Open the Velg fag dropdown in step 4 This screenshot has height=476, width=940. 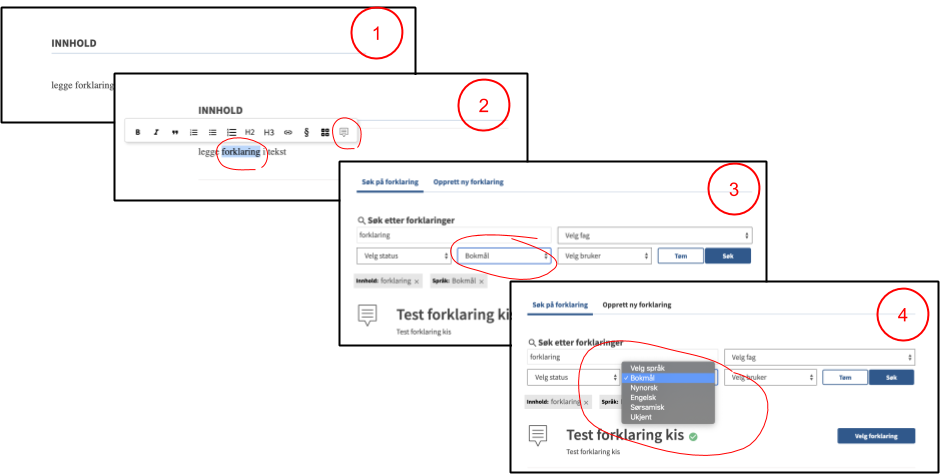click(x=819, y=357)
